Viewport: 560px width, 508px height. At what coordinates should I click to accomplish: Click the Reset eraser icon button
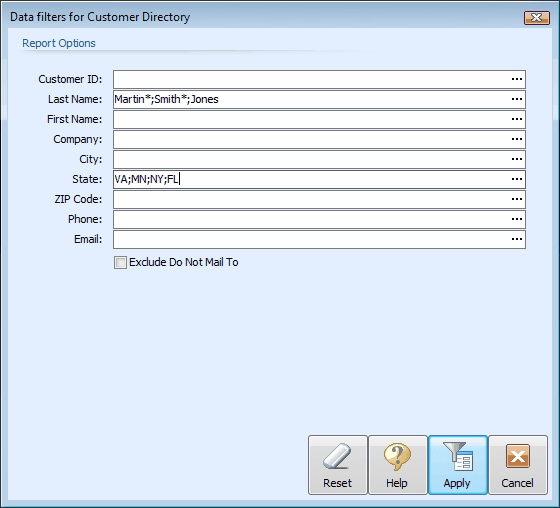[338, 465]
